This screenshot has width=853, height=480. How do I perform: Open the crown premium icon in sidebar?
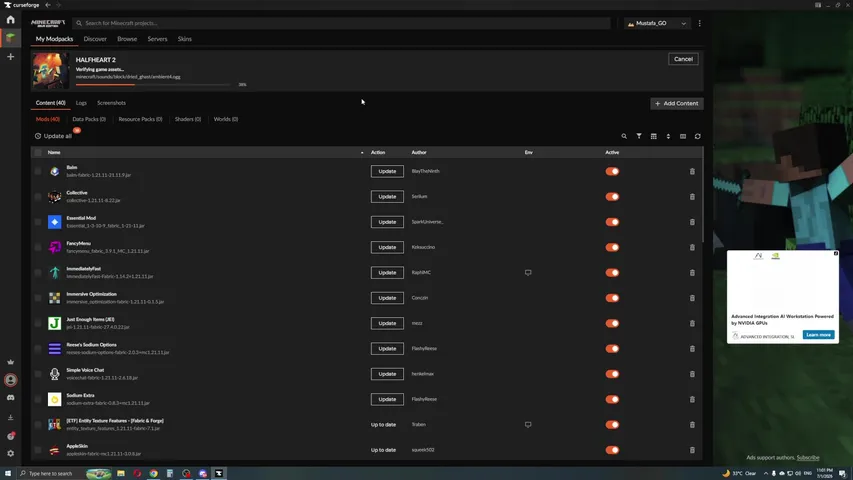10,362
